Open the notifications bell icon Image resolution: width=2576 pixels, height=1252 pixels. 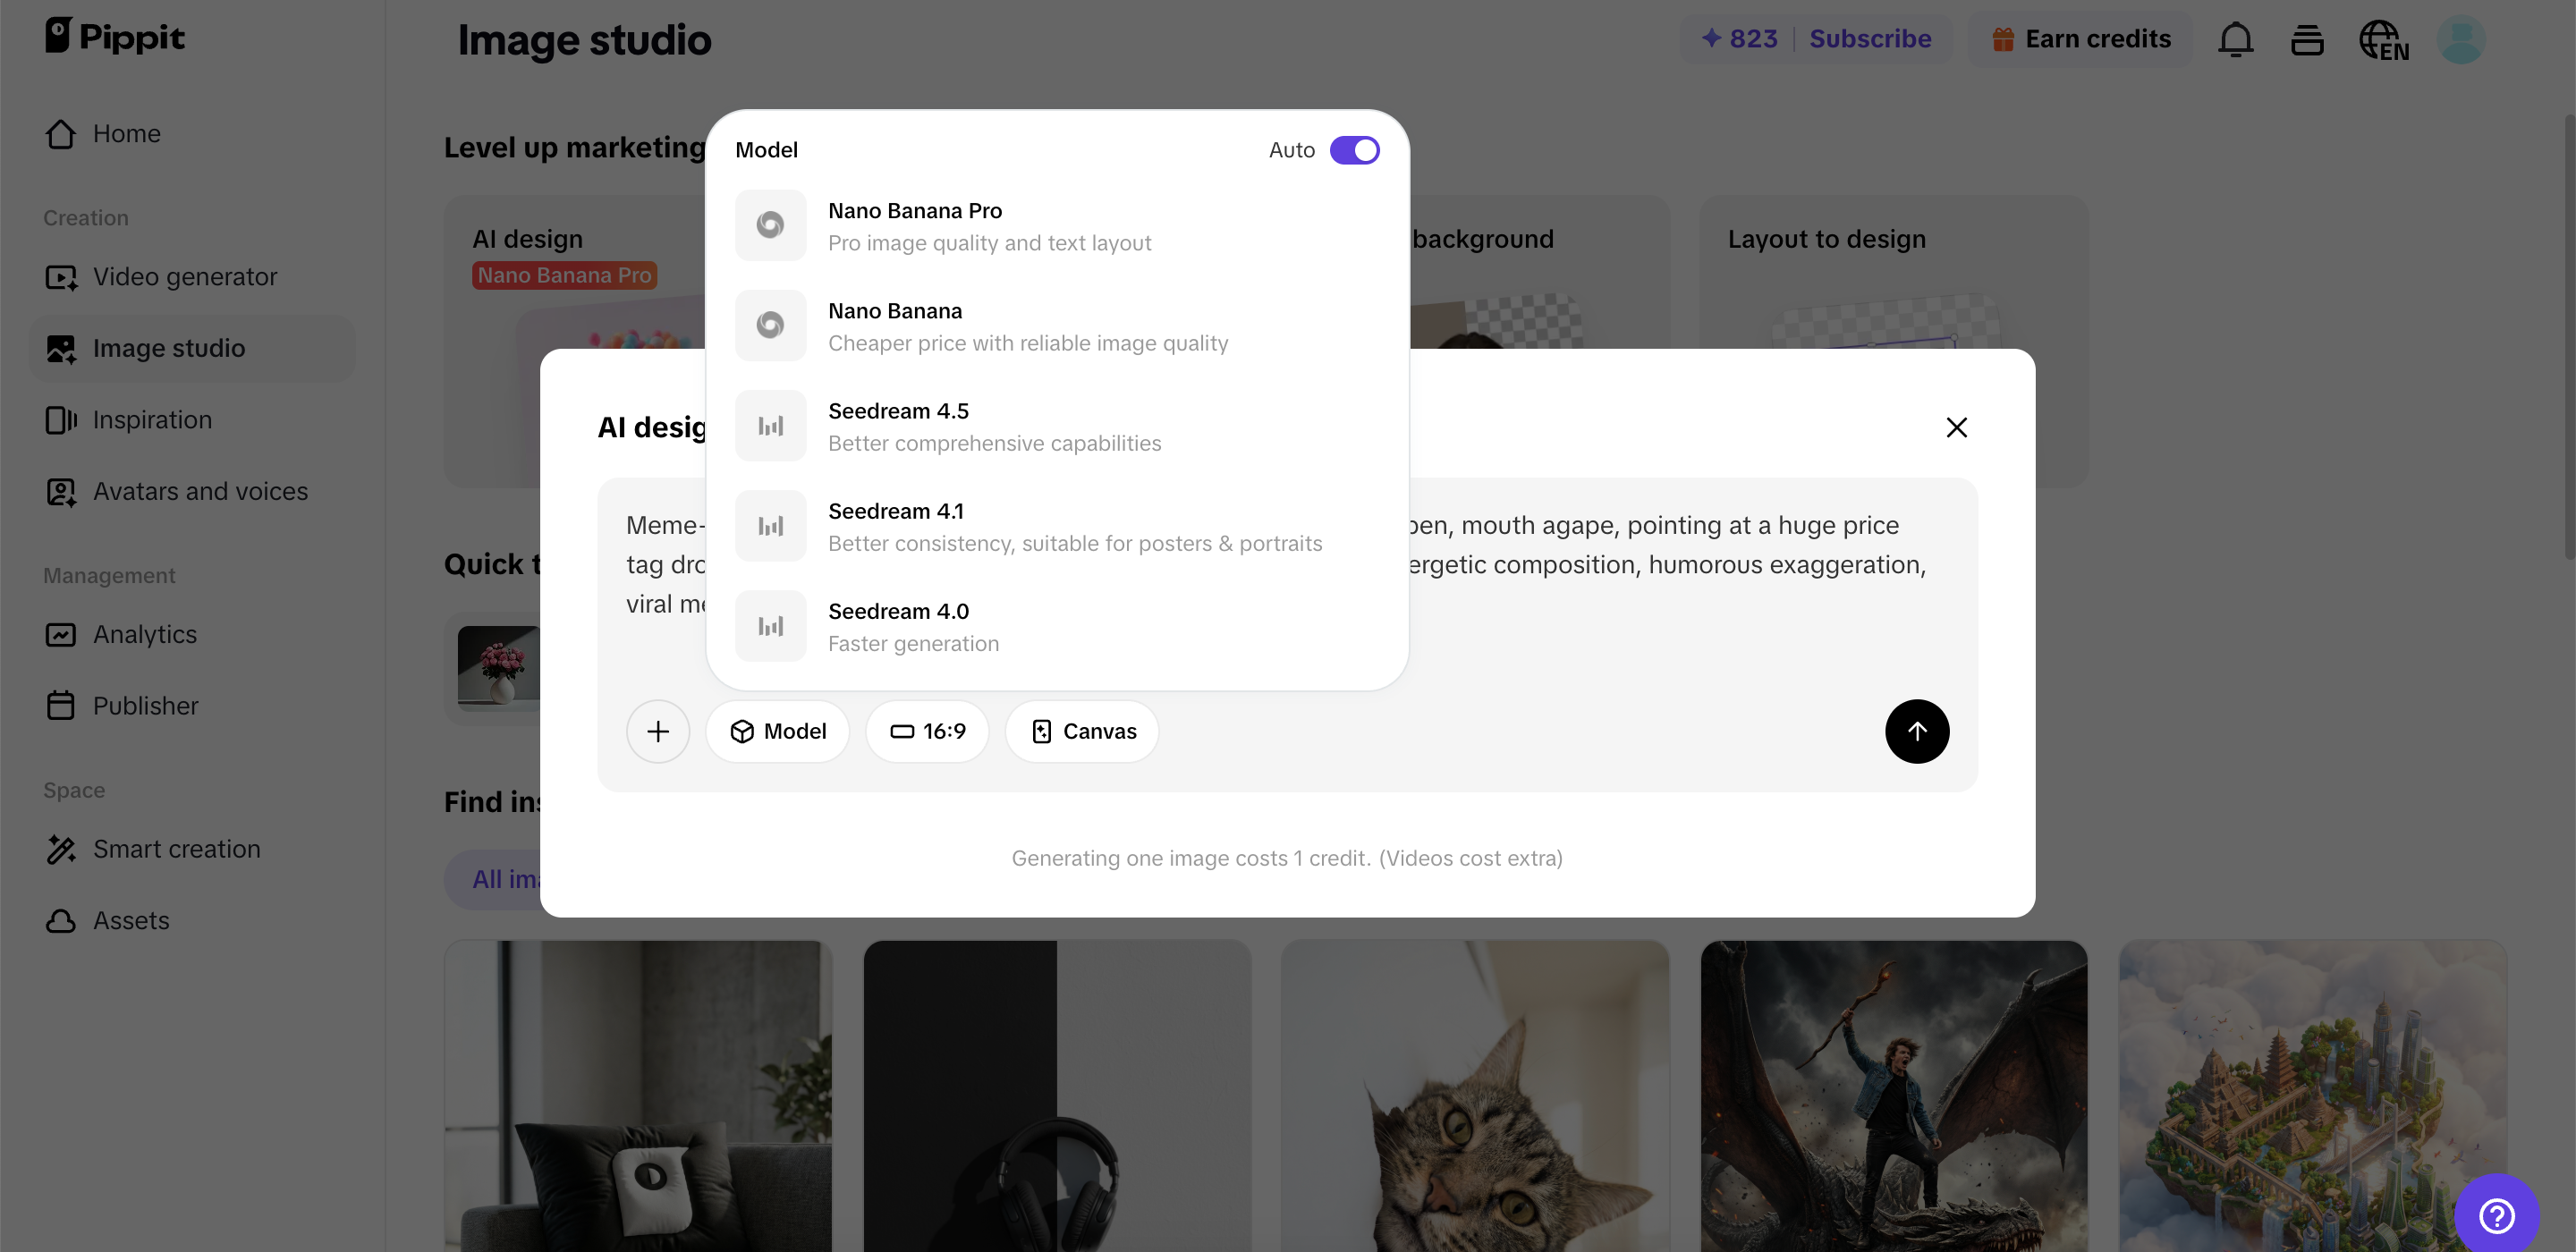(2235, 39)
